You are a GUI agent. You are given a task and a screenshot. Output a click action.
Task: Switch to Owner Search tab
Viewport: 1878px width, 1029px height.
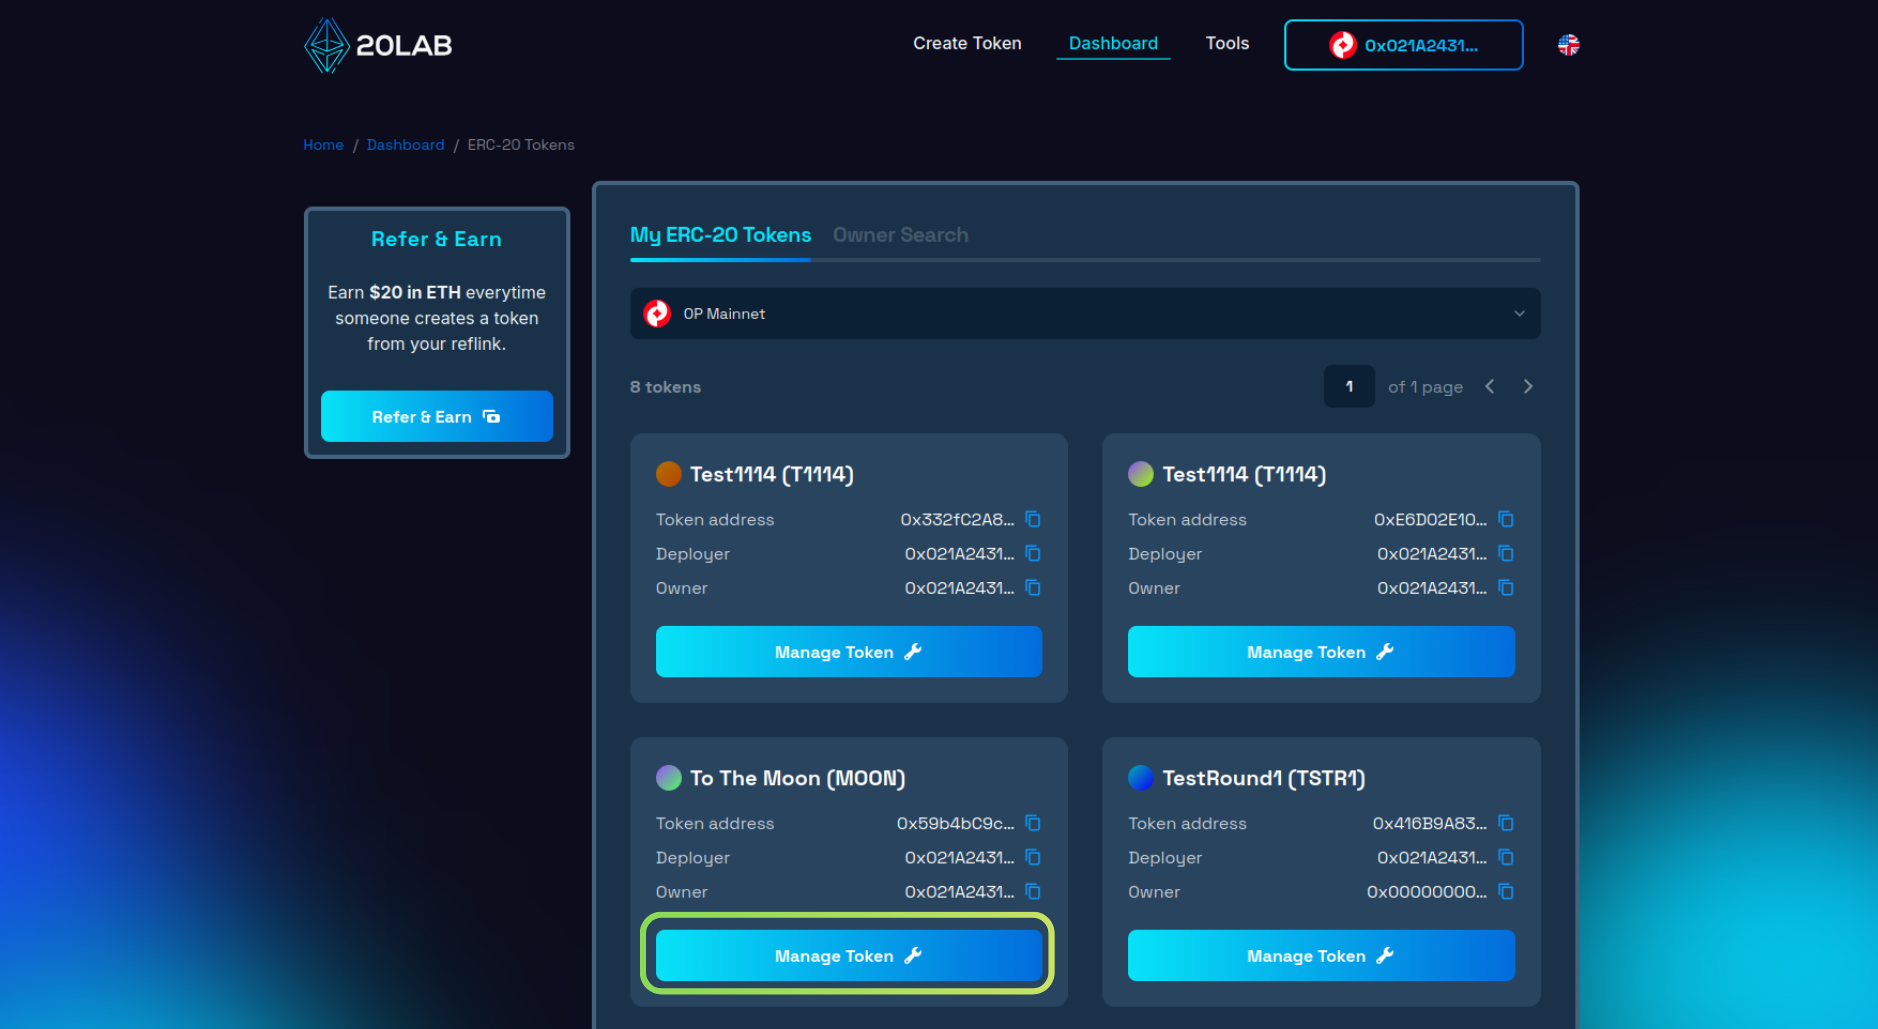[900, 235]
